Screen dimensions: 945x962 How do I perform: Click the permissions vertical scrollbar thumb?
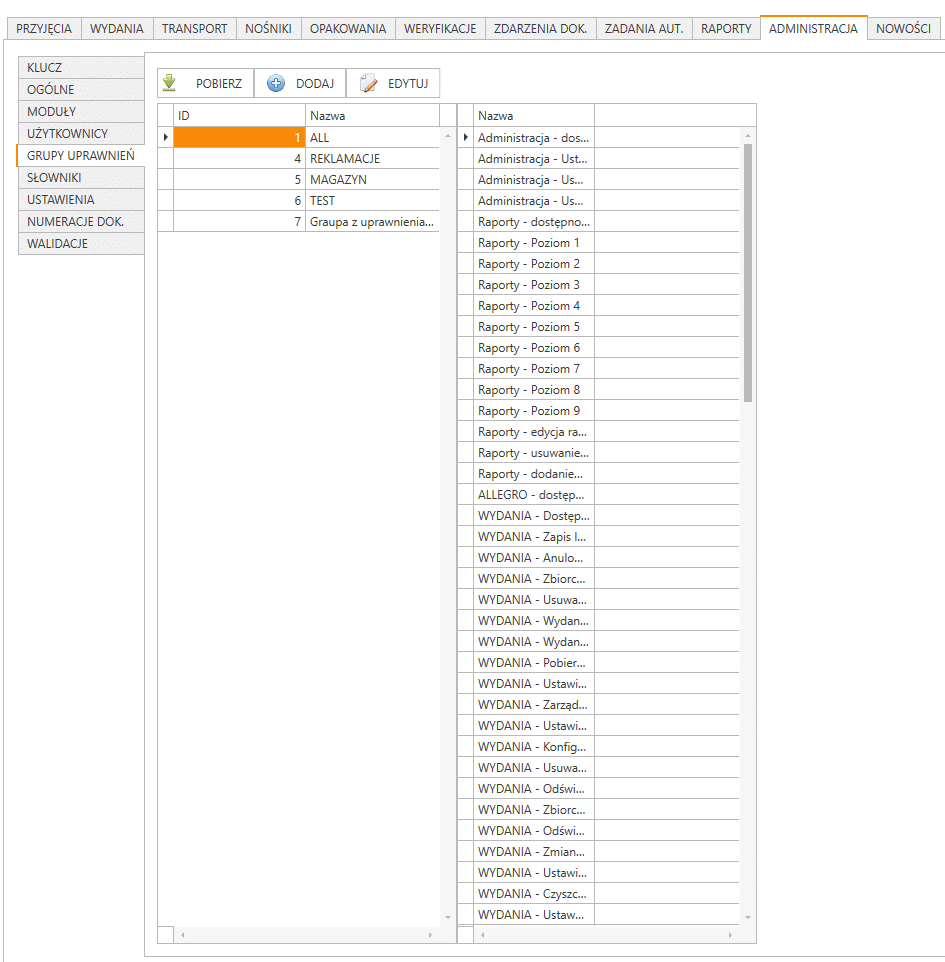point(747,273)
